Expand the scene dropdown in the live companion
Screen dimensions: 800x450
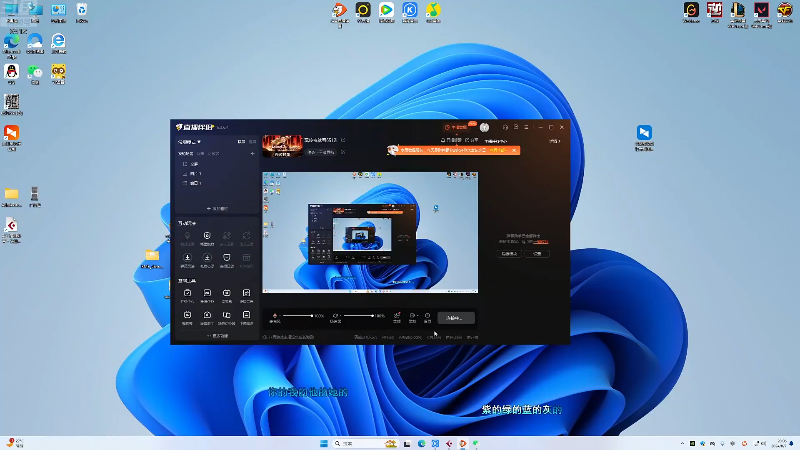[x=189, y=142]
